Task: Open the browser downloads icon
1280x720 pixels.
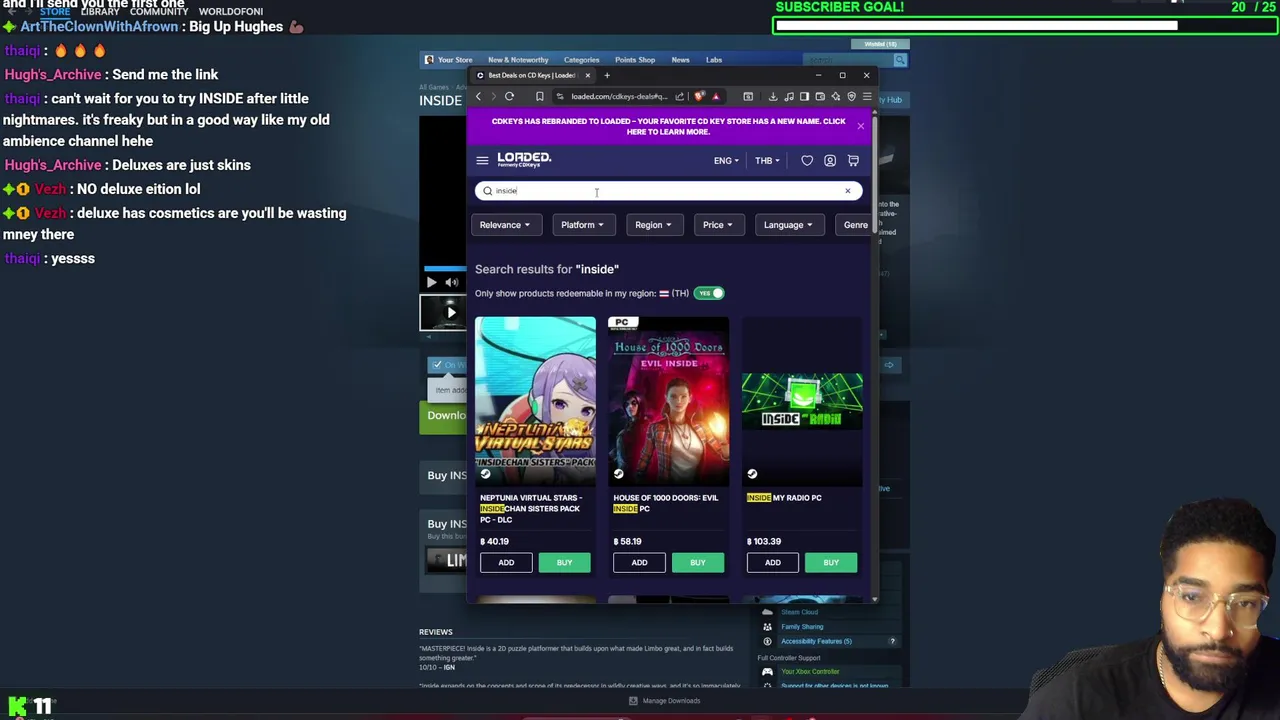Action: pyautogui.click(x=773, y=97)
